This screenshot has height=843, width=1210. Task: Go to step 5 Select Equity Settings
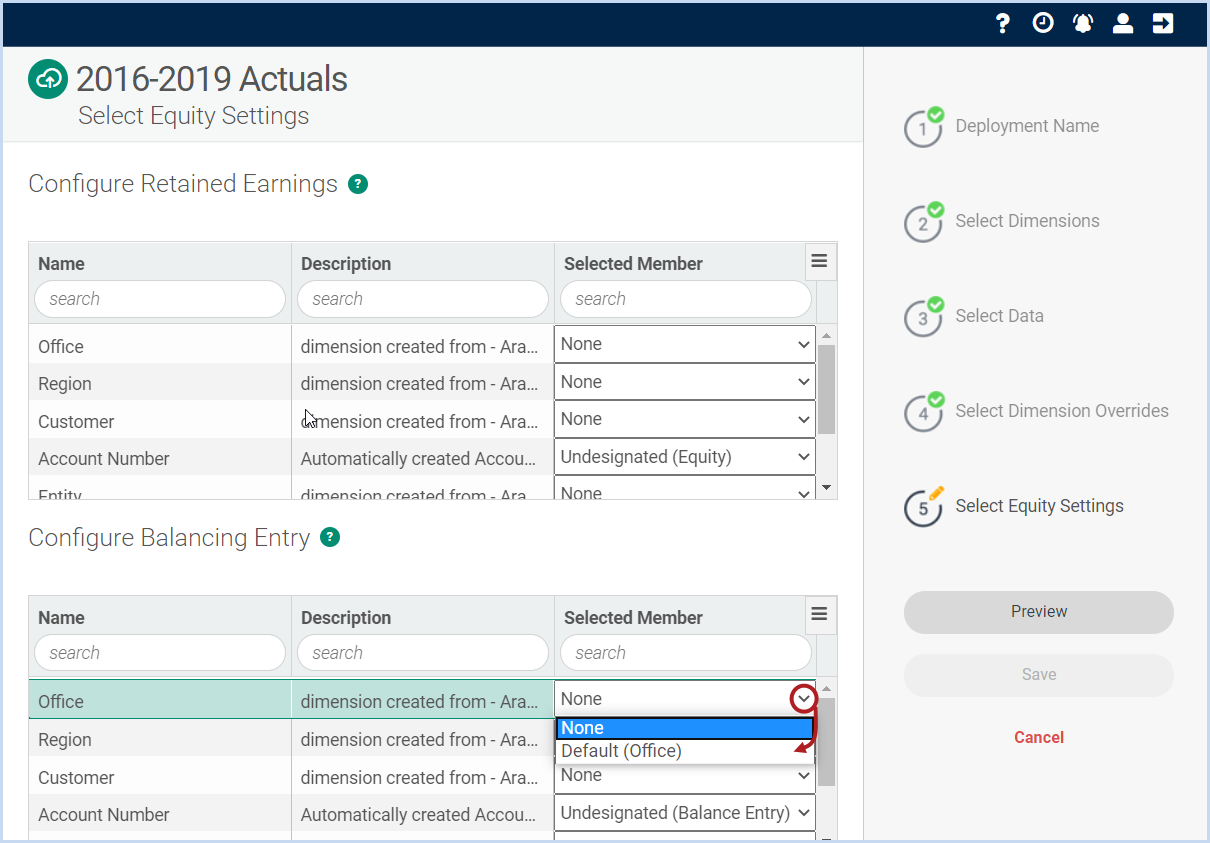click(x=1015, y=507)
